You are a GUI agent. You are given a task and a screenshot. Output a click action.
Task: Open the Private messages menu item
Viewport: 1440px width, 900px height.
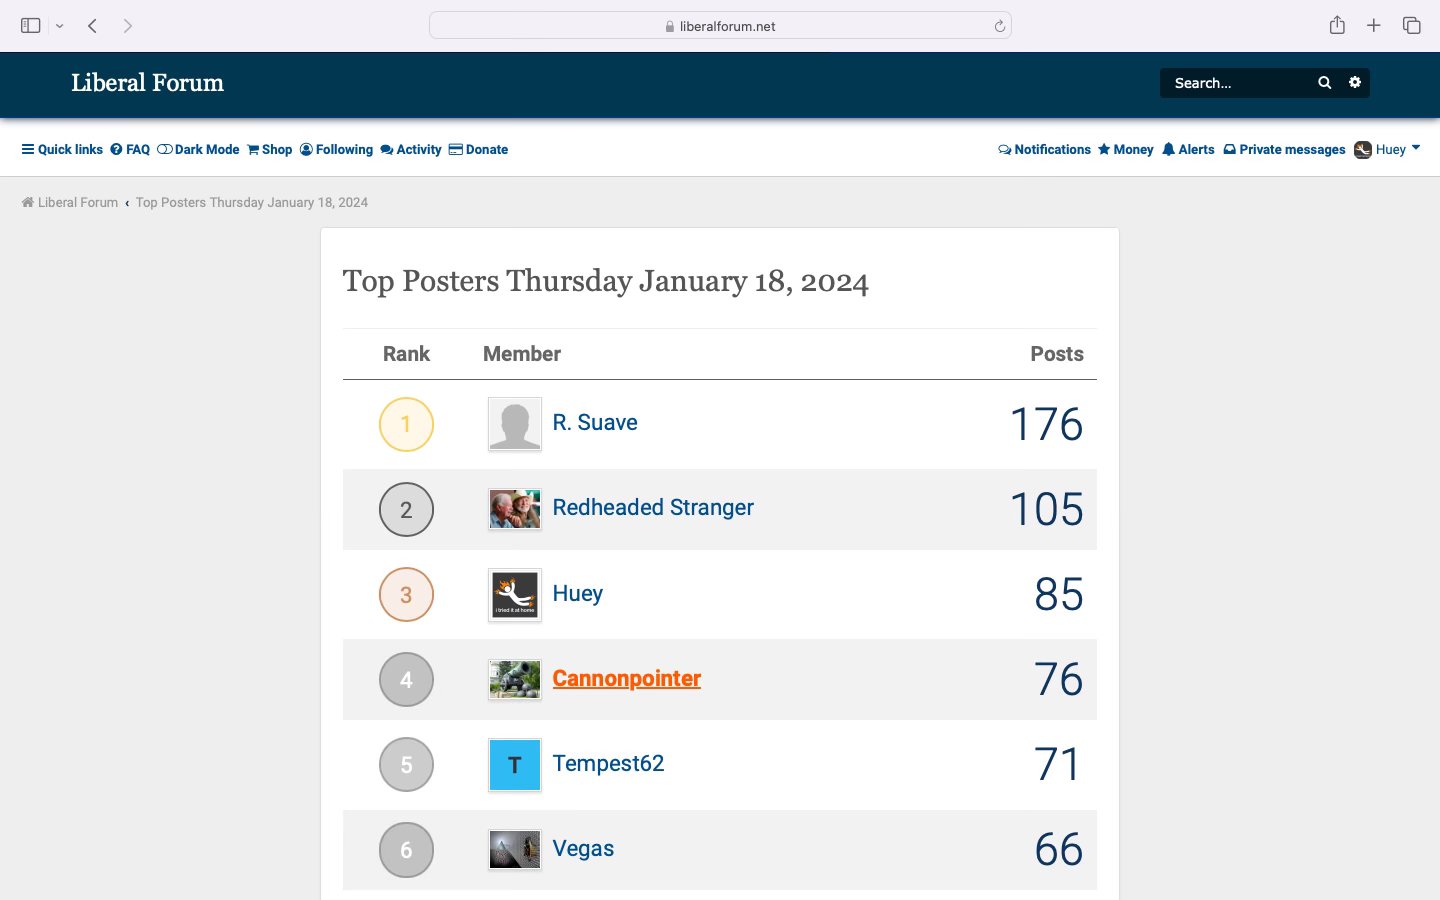(1284, 150)
